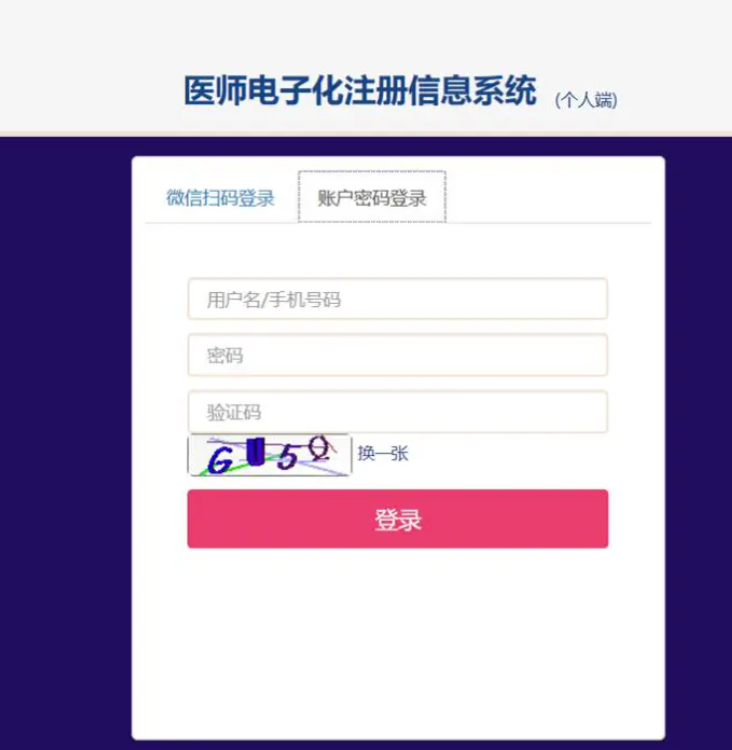Select the 账户密码登录 tab
This screenshot has width=732, height=750.
pyautogui.click(x=372, y=197)
